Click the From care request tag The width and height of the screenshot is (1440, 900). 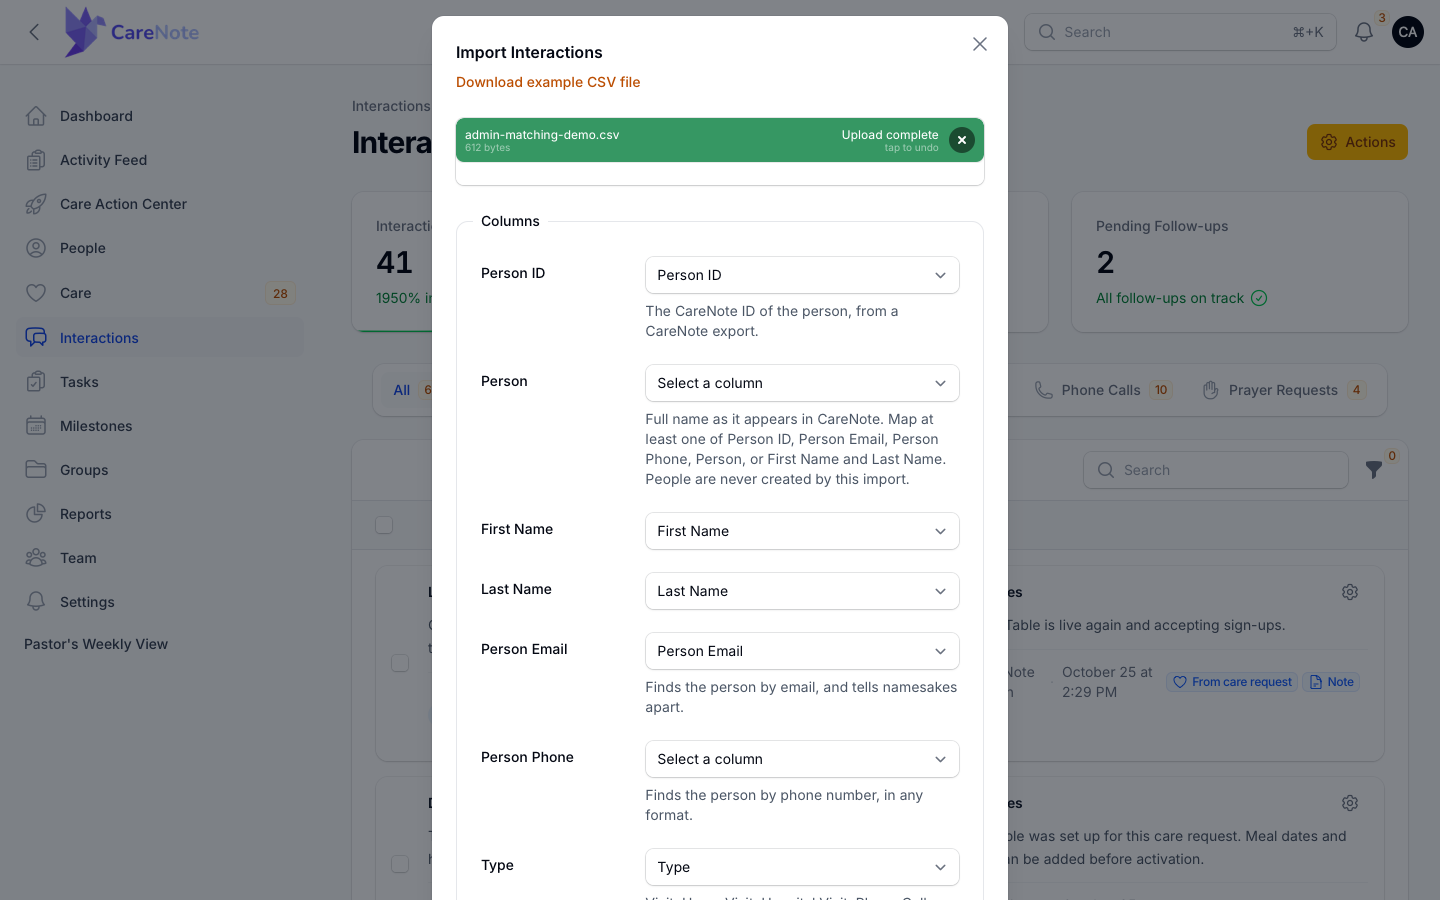(1232, 682)
